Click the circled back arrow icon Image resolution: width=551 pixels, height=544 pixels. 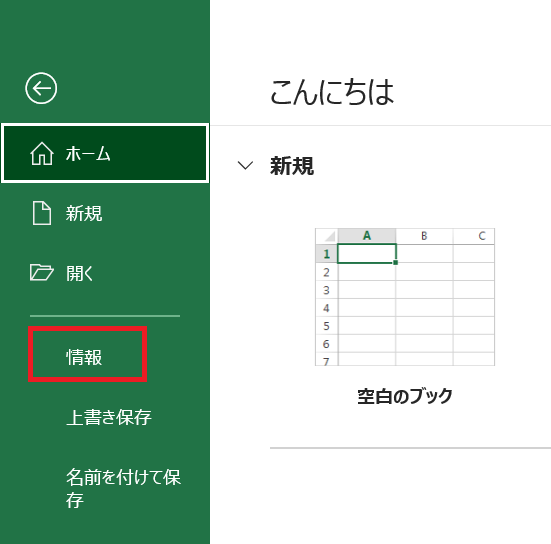[41, 88]
